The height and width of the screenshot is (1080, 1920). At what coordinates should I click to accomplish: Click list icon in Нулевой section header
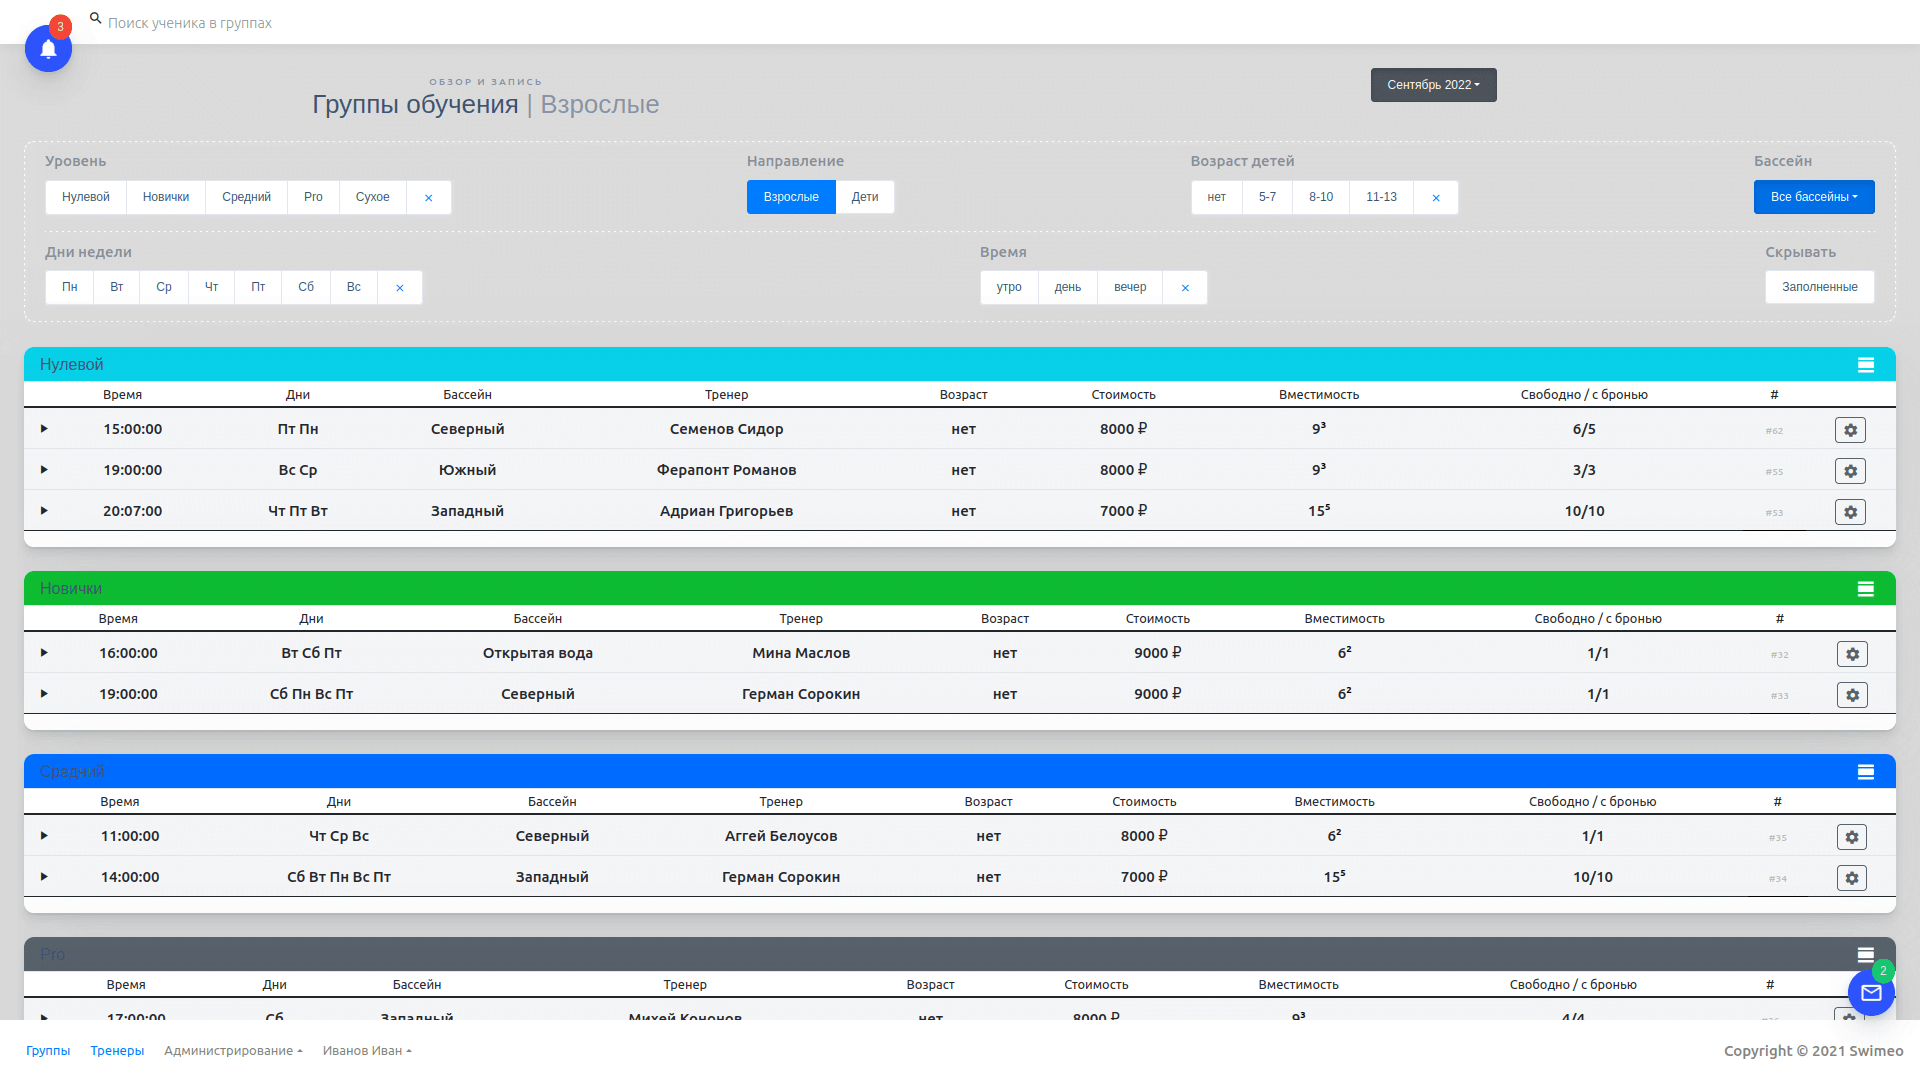1865,365
